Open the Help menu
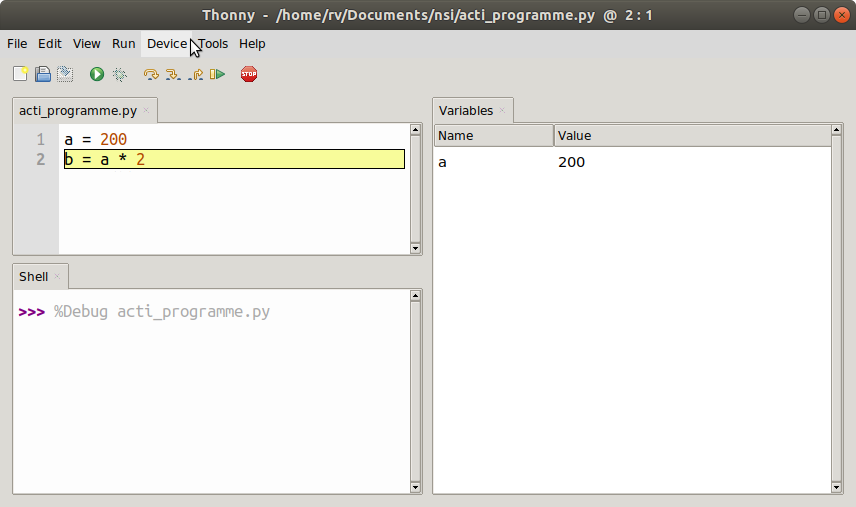Viewport: 856px width, 507px height. click(252, 44)
